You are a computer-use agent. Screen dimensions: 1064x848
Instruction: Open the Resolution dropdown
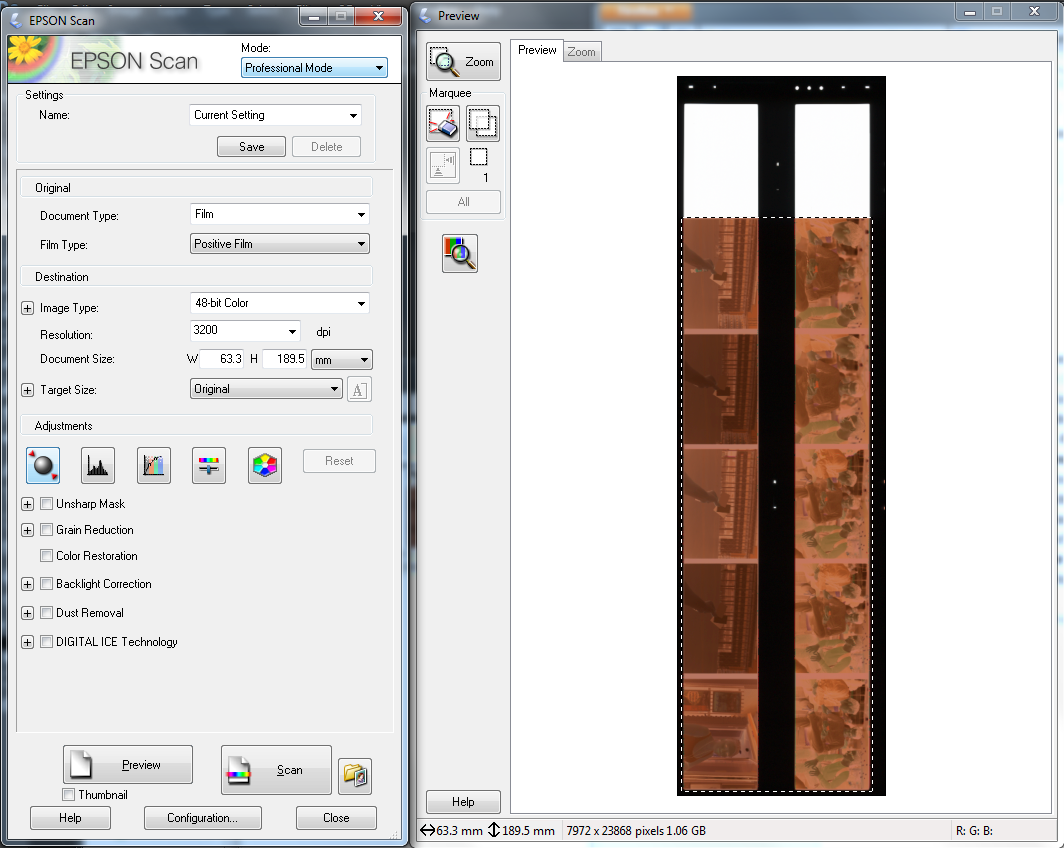[x=244, y=330]
